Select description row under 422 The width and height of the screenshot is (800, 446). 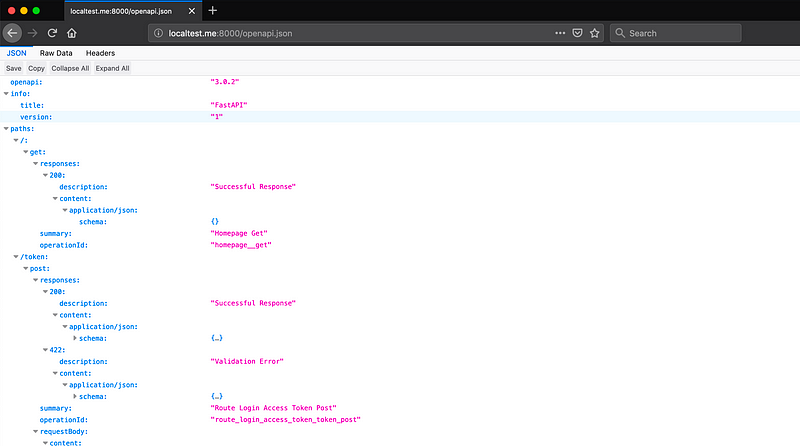pos(400,362)
